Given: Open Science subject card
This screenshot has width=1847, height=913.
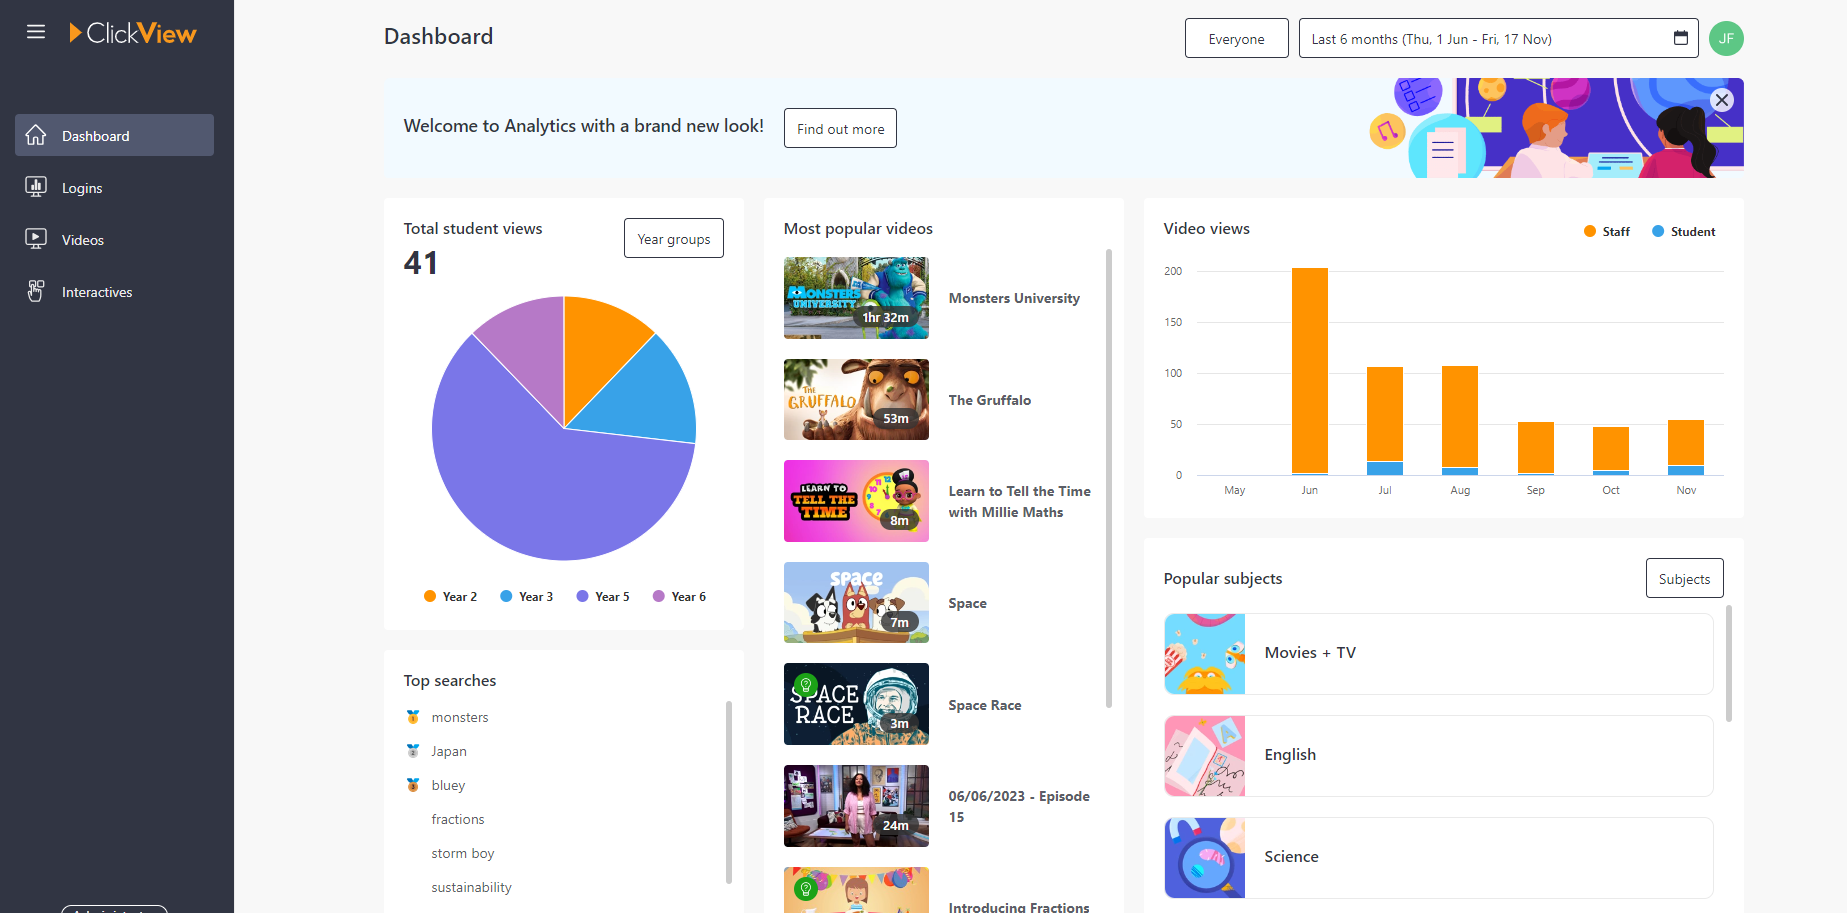Looking at the screenshot, I should click(1439, 857).
